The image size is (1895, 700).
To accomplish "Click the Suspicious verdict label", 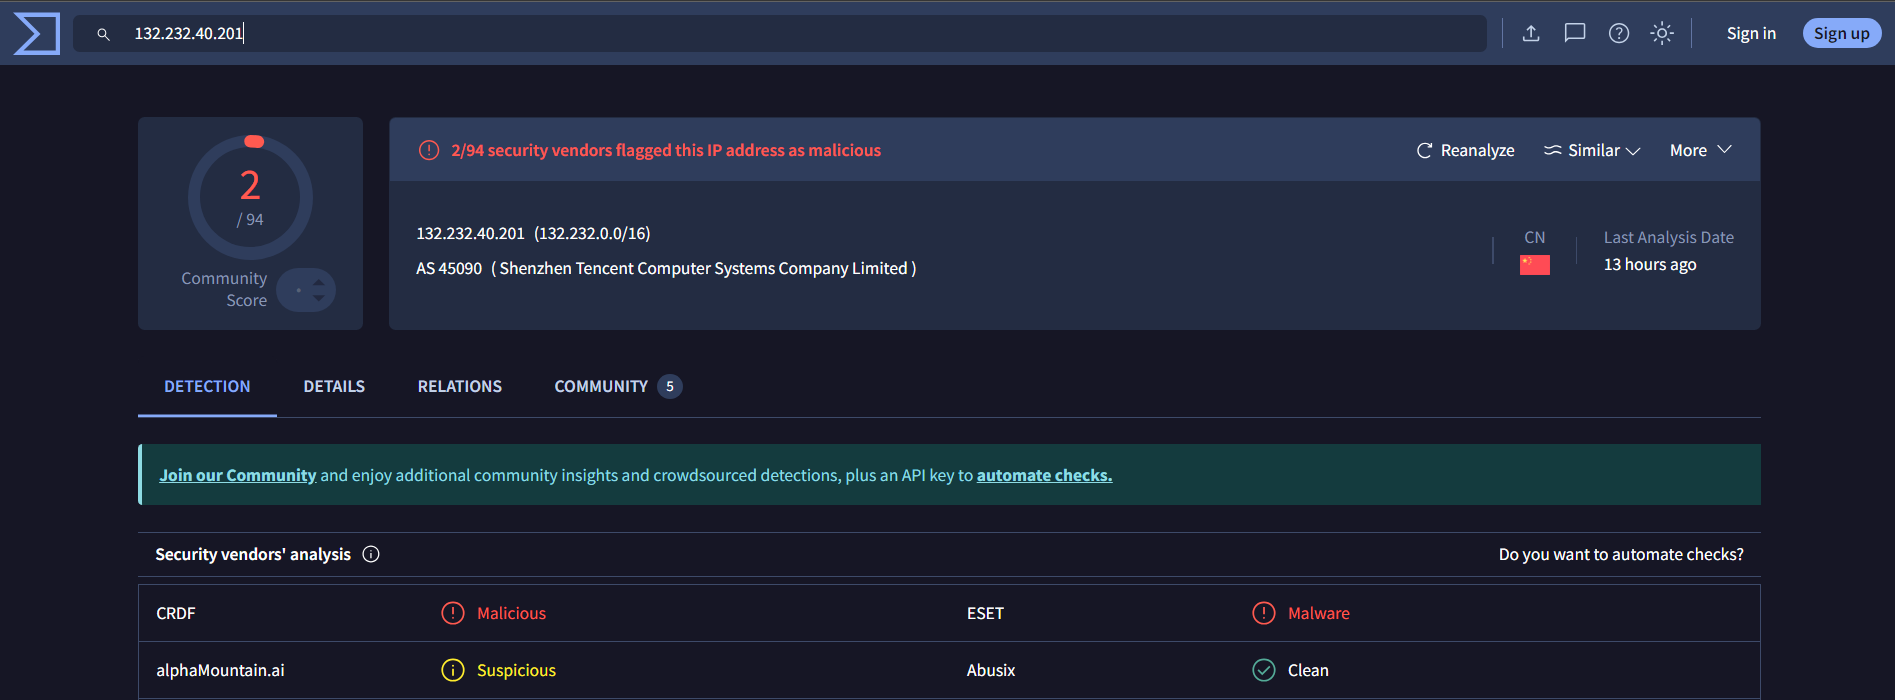I will coord(516,670).
